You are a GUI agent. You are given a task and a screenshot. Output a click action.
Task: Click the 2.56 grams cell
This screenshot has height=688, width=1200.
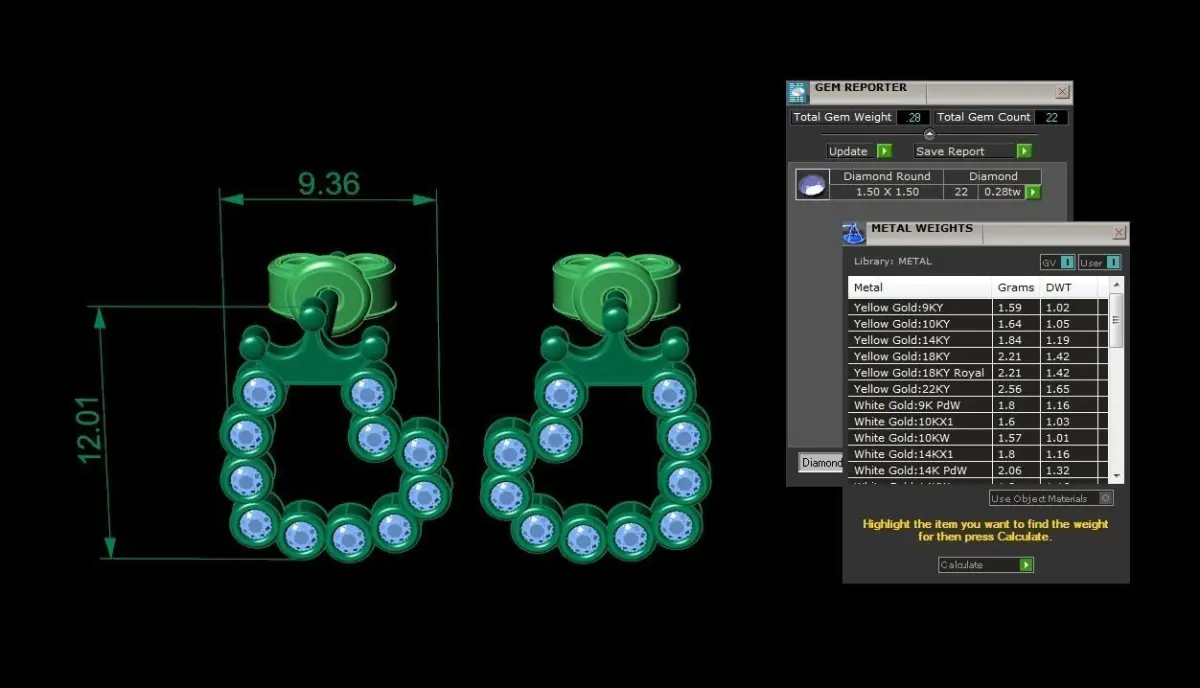[1016, 389]
